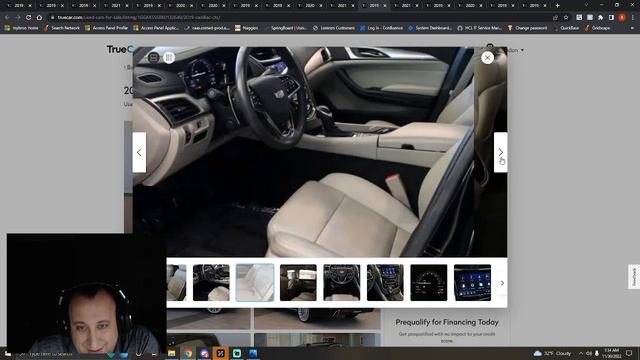The height and width of the screenshot is (360, 640).
Task: Open the Naggios bookmark
Action: click(247, 28)
